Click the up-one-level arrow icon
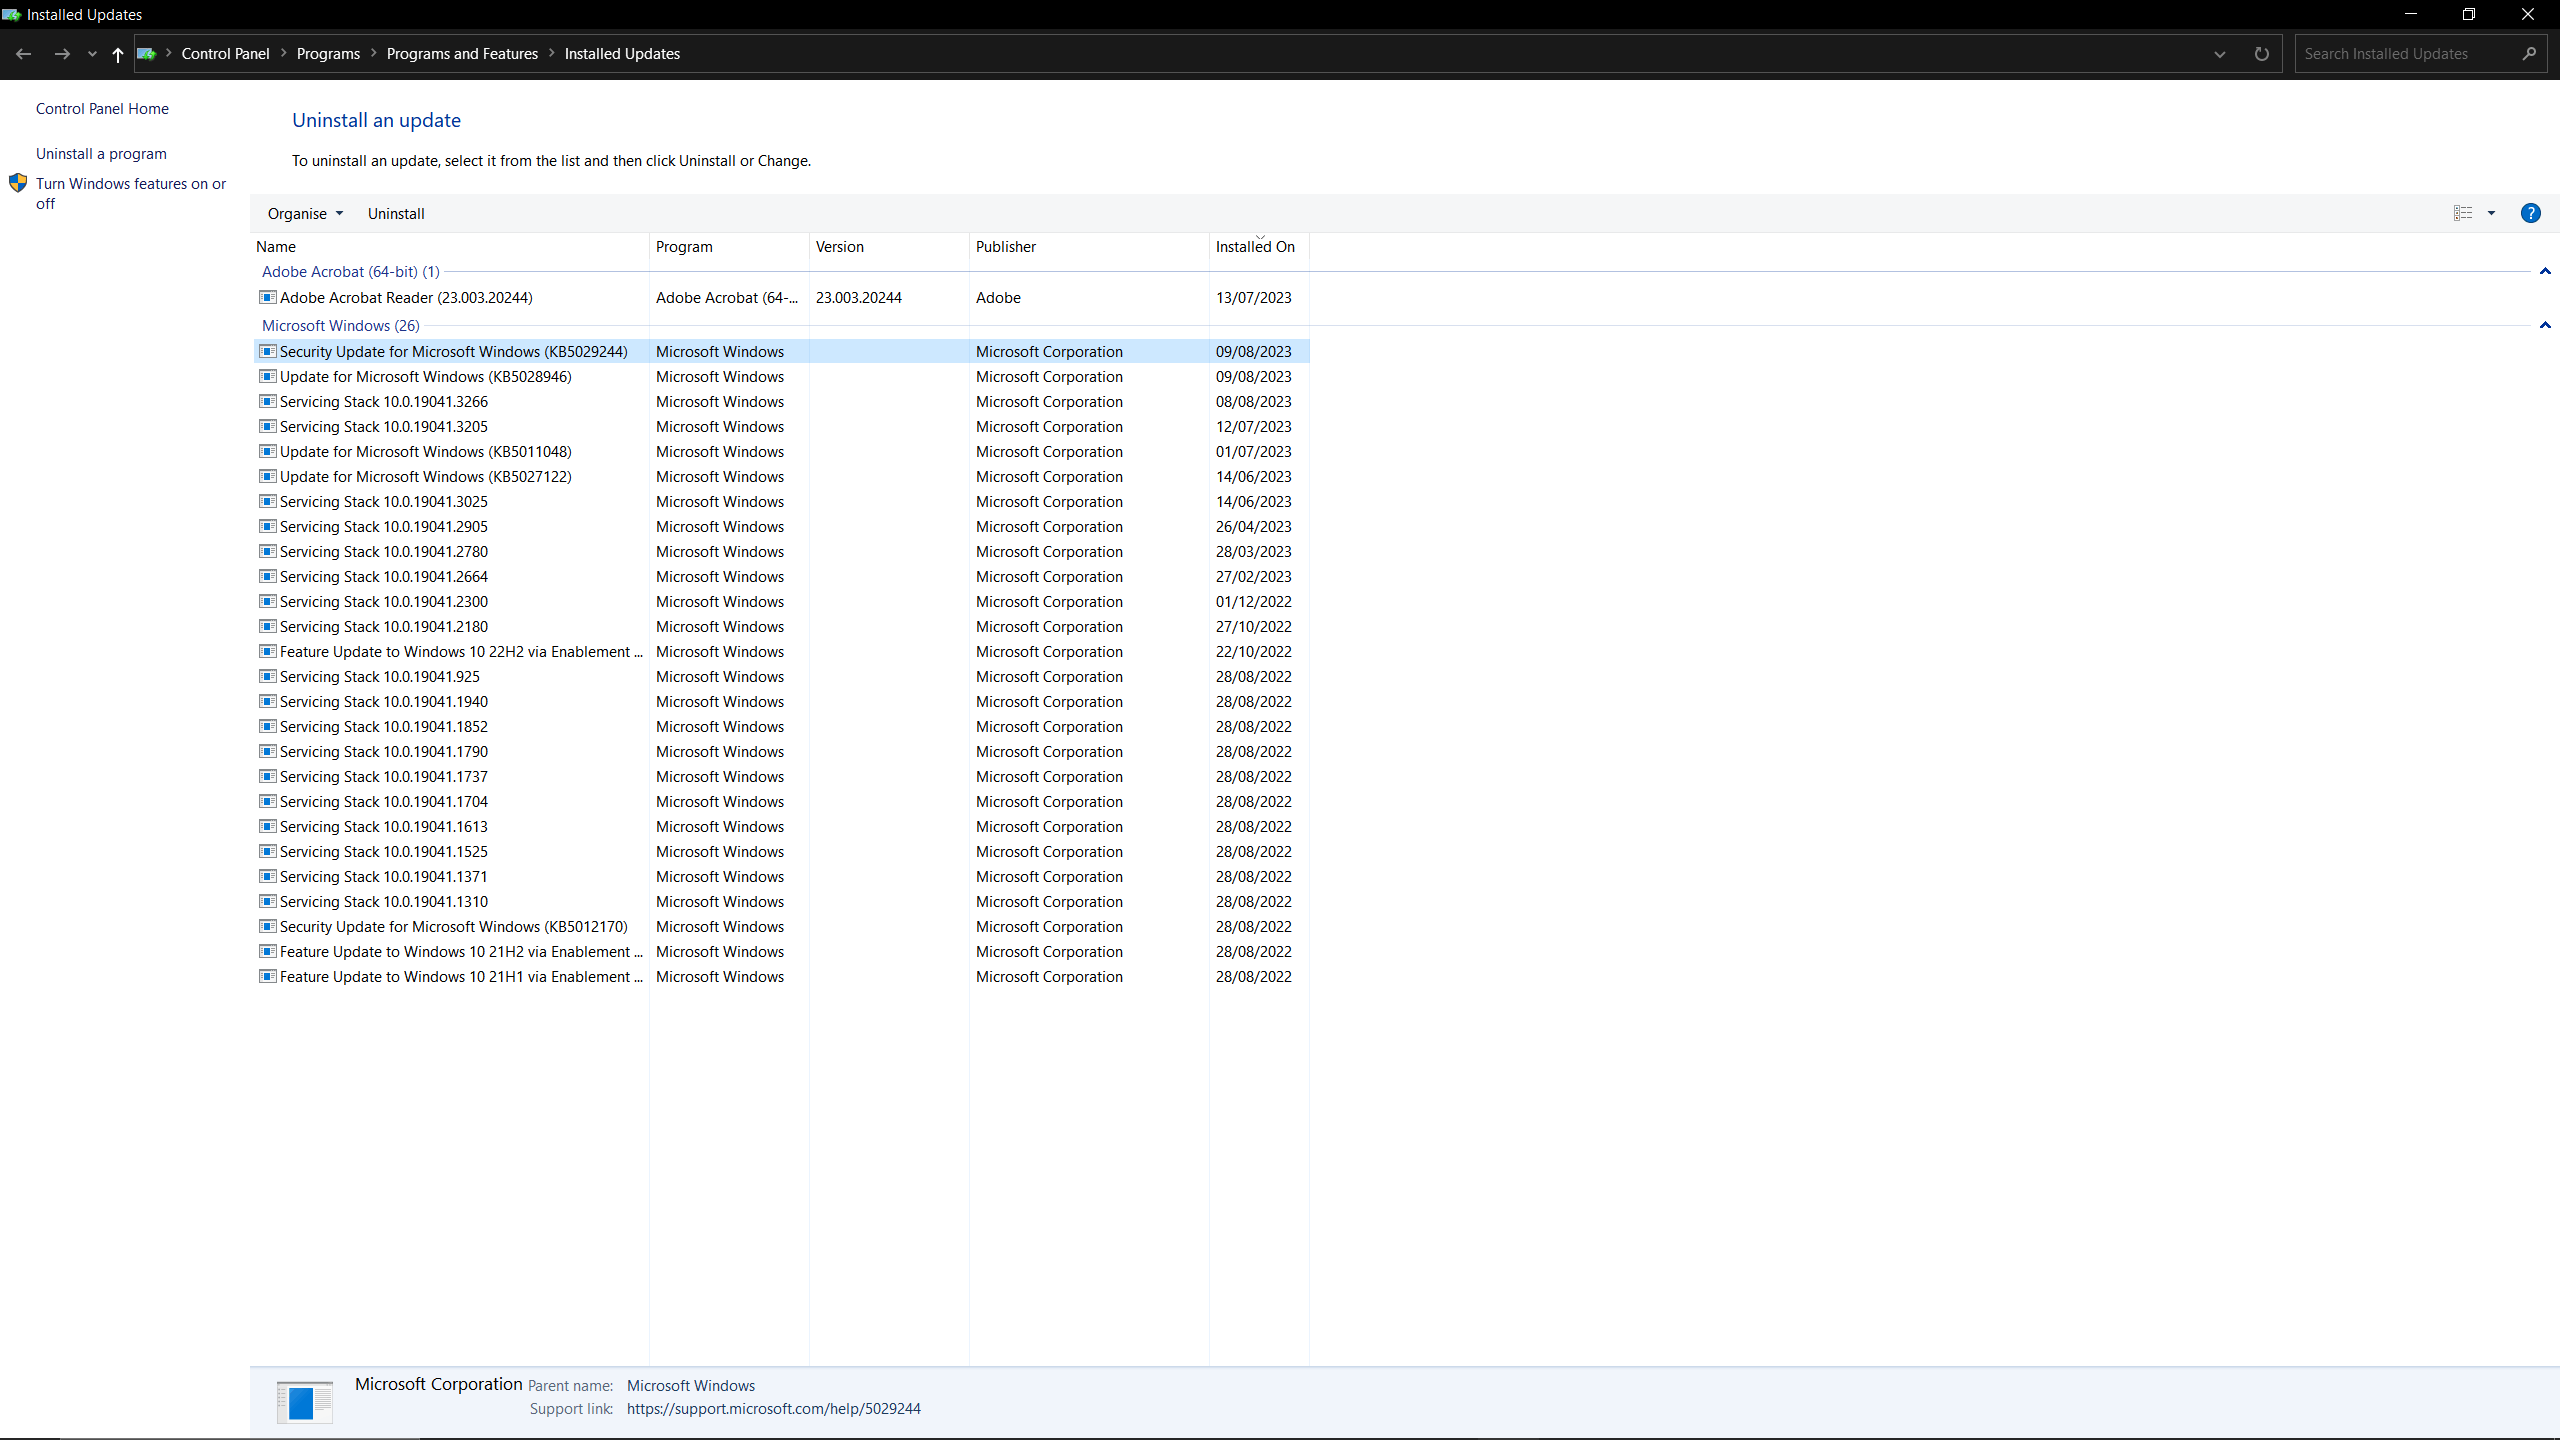Screen dimensions: 2560x1440 click(x=118, y=54)
